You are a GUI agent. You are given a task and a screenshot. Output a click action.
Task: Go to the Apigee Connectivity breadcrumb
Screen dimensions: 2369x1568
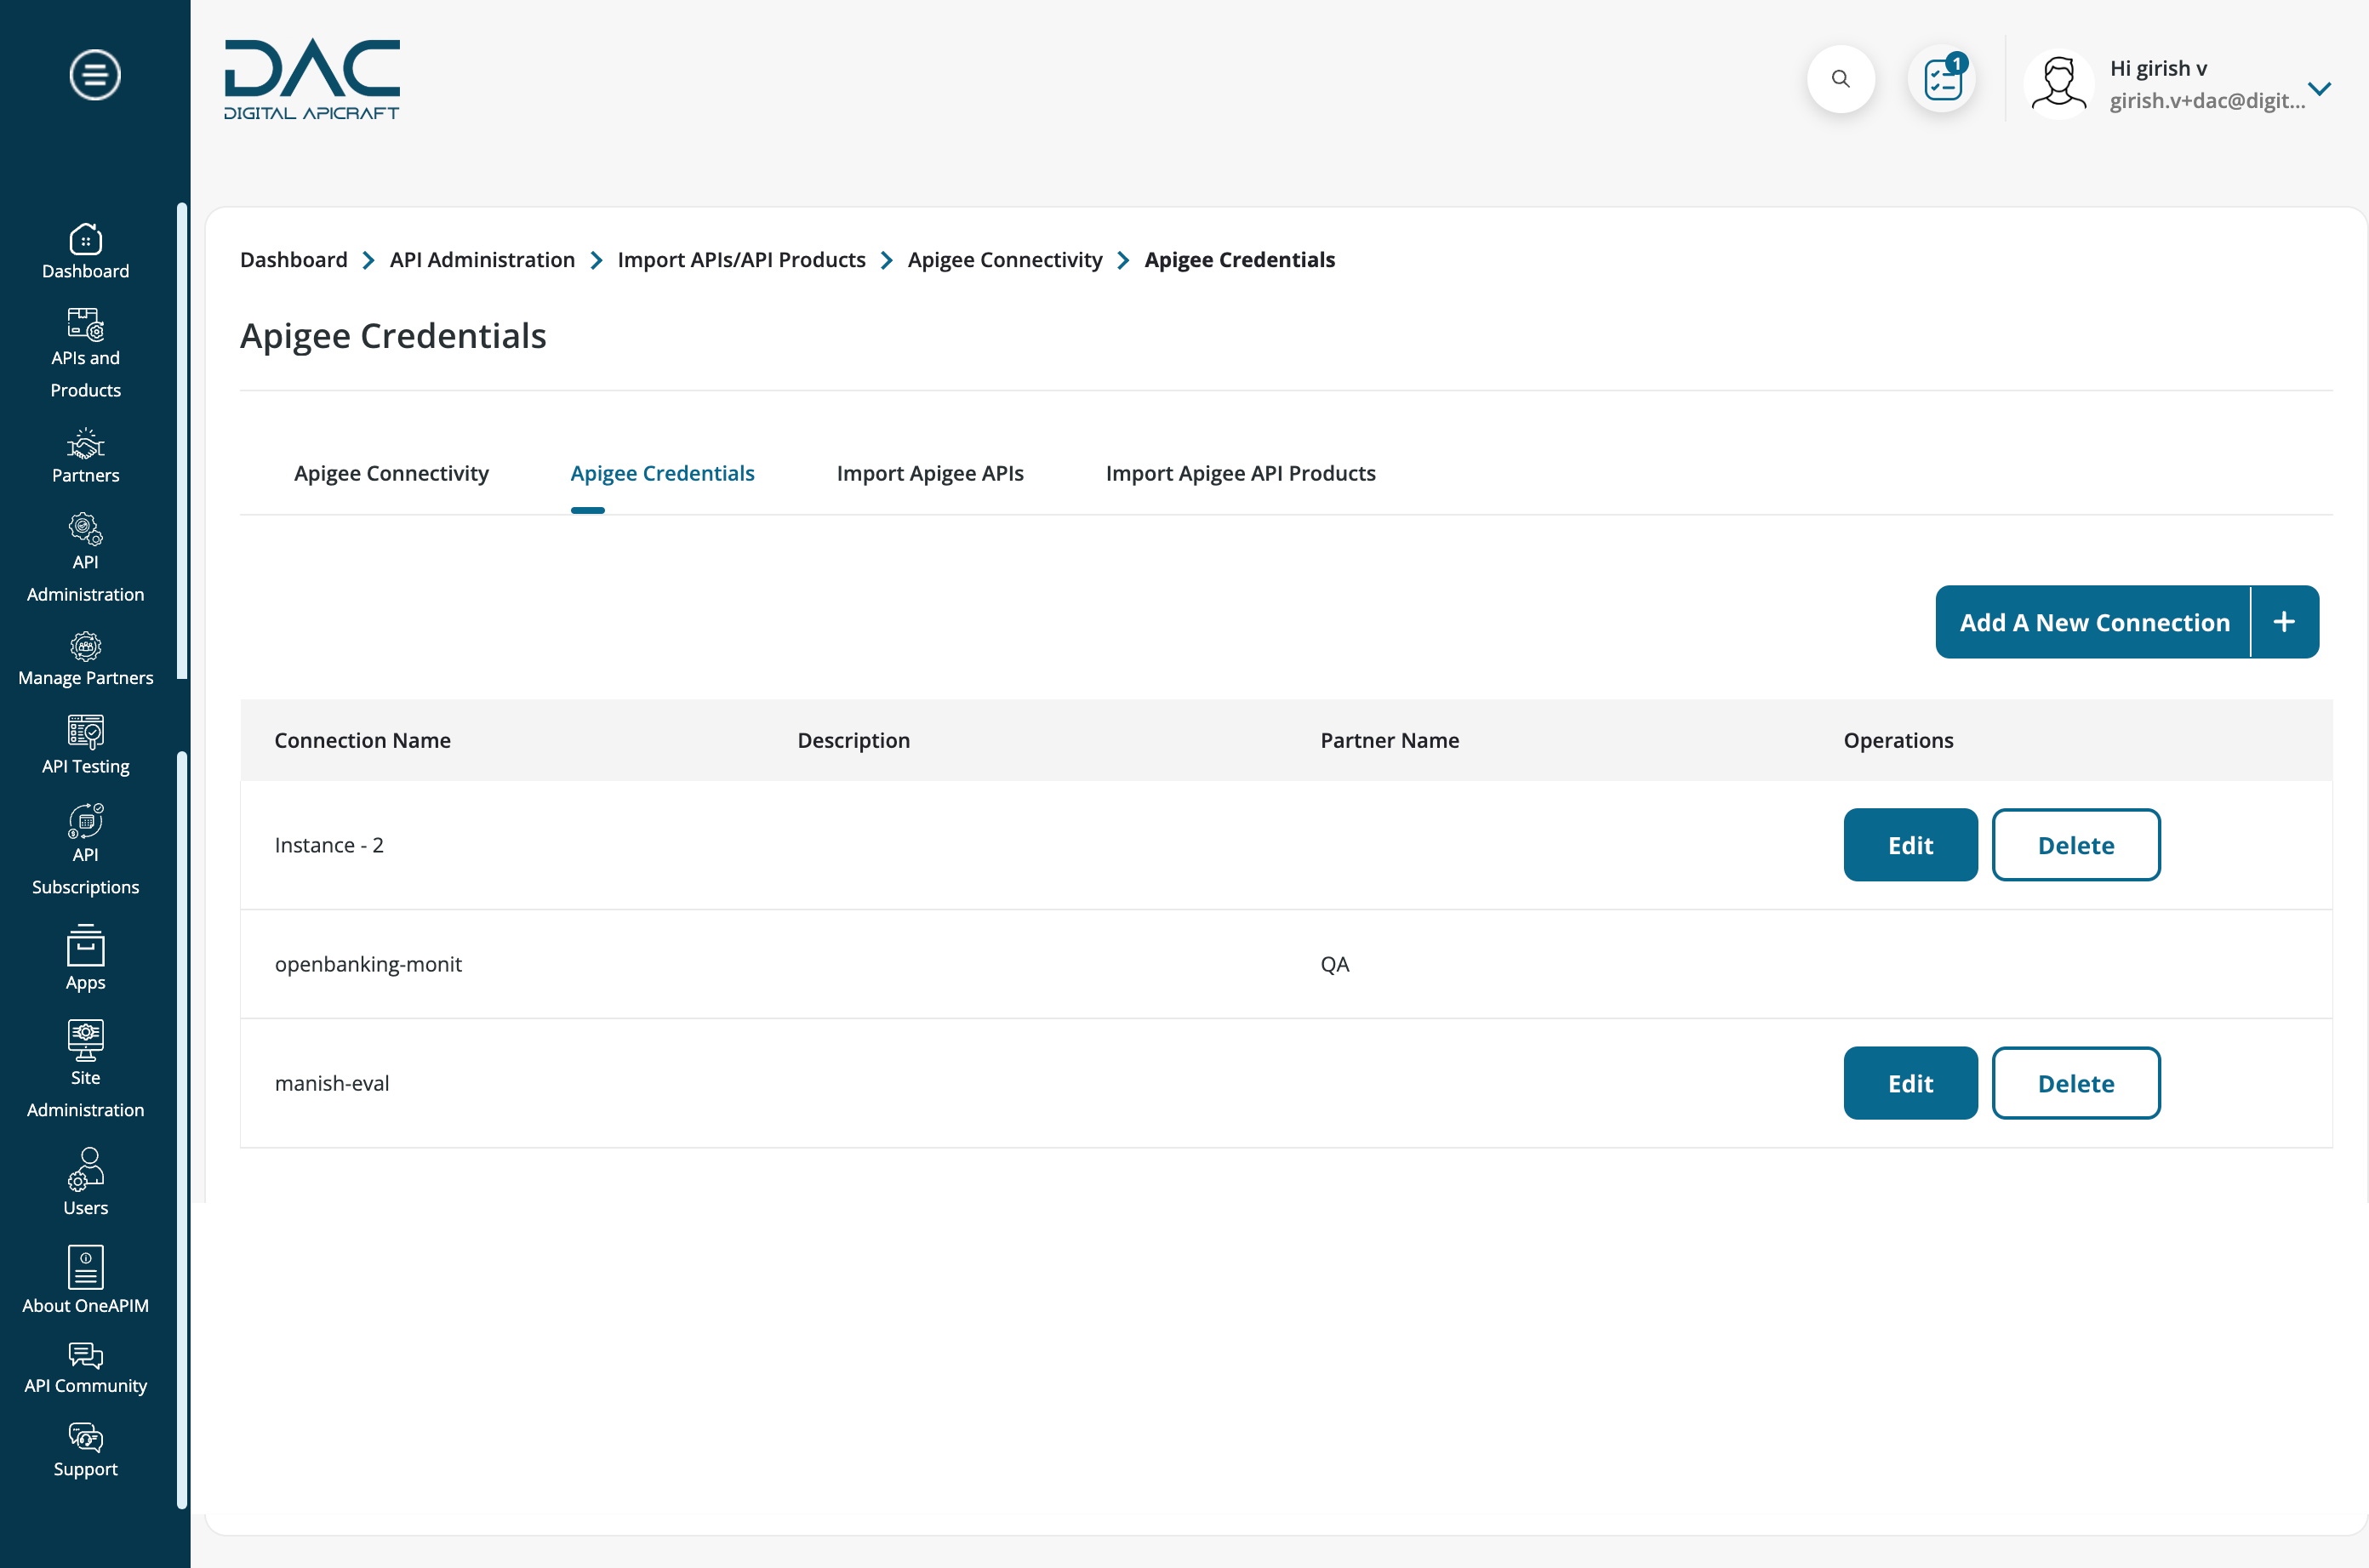[1004, 260]
